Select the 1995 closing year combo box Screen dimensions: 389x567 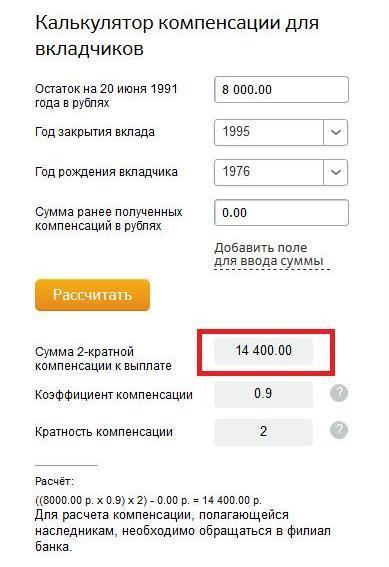click(x=281, y=132)
